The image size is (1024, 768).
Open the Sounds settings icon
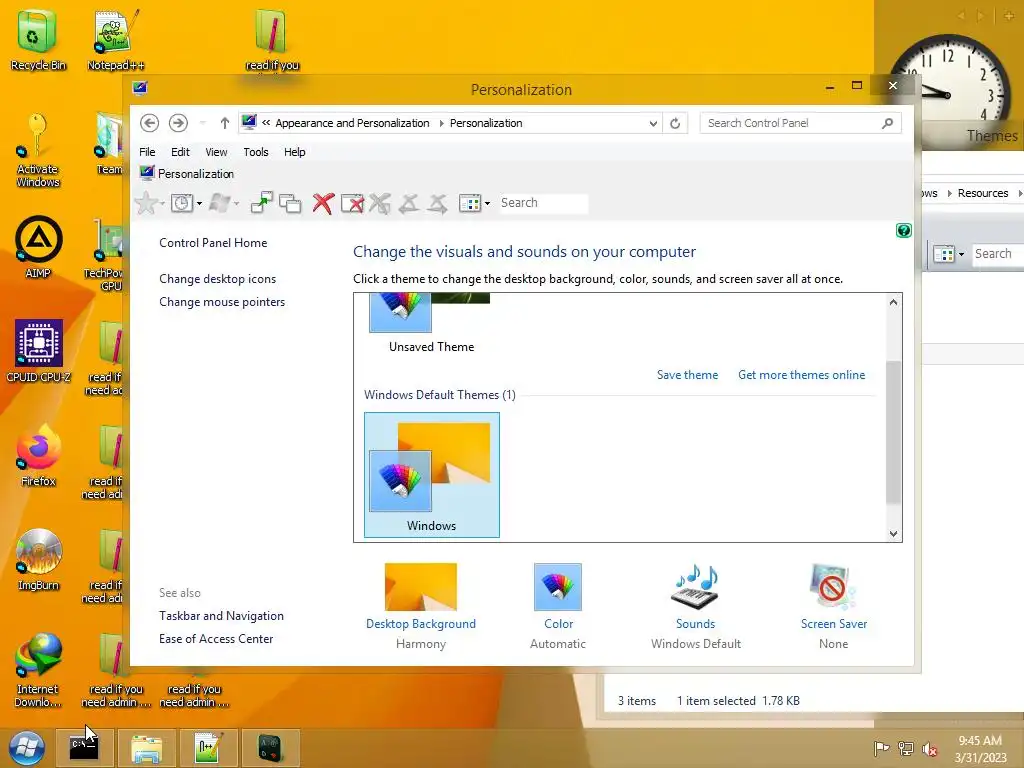[696, 586]
